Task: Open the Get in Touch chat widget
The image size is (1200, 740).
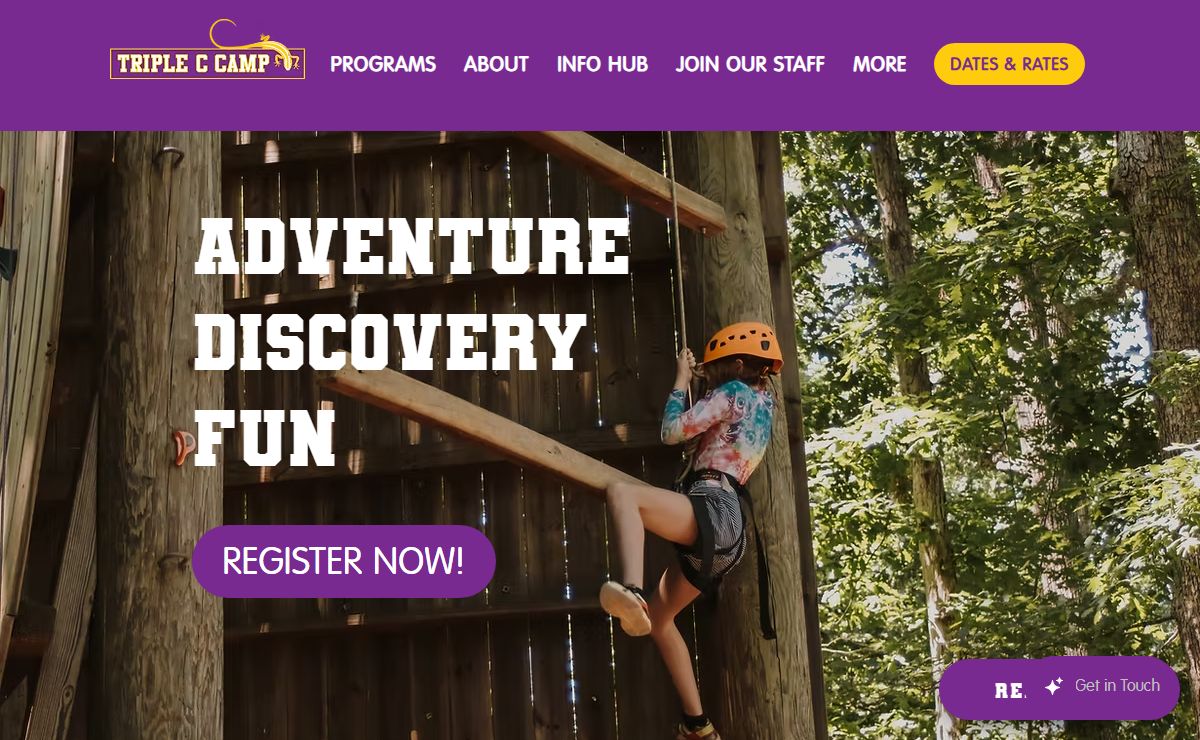Action: [x=1105, y=686]
